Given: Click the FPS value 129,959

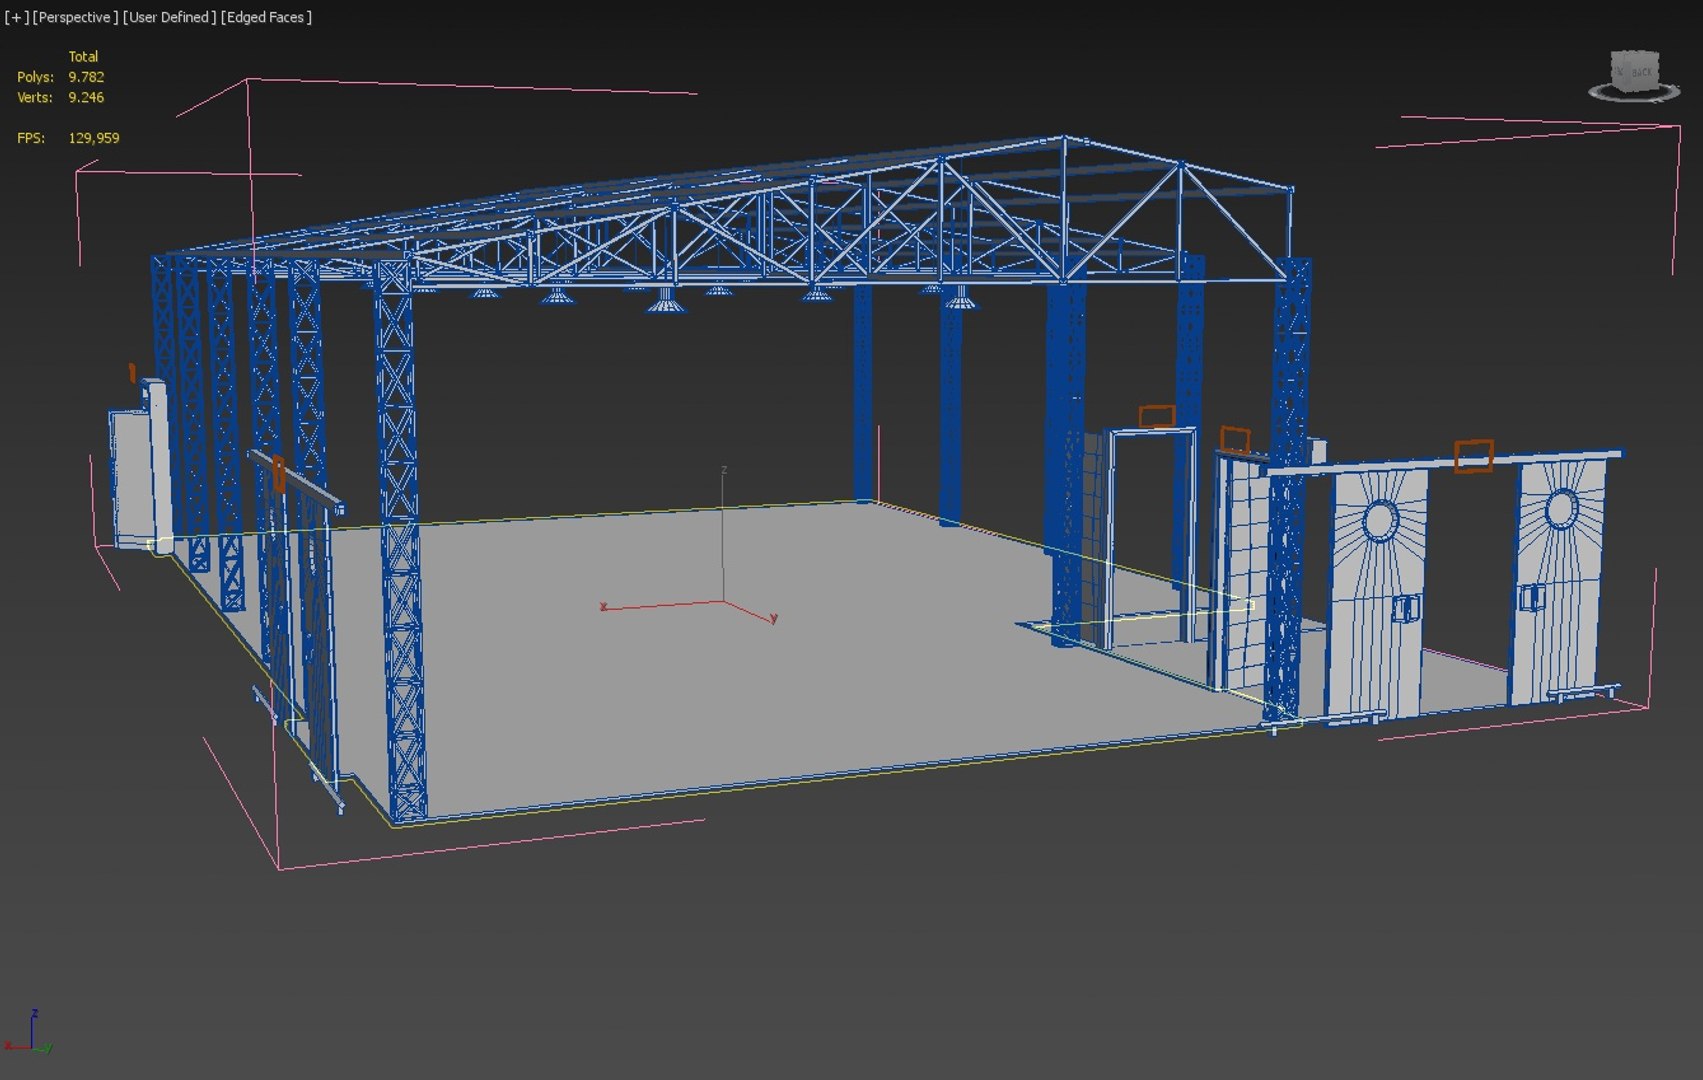Looking at the screenshot, I should (x=94, y=138).
